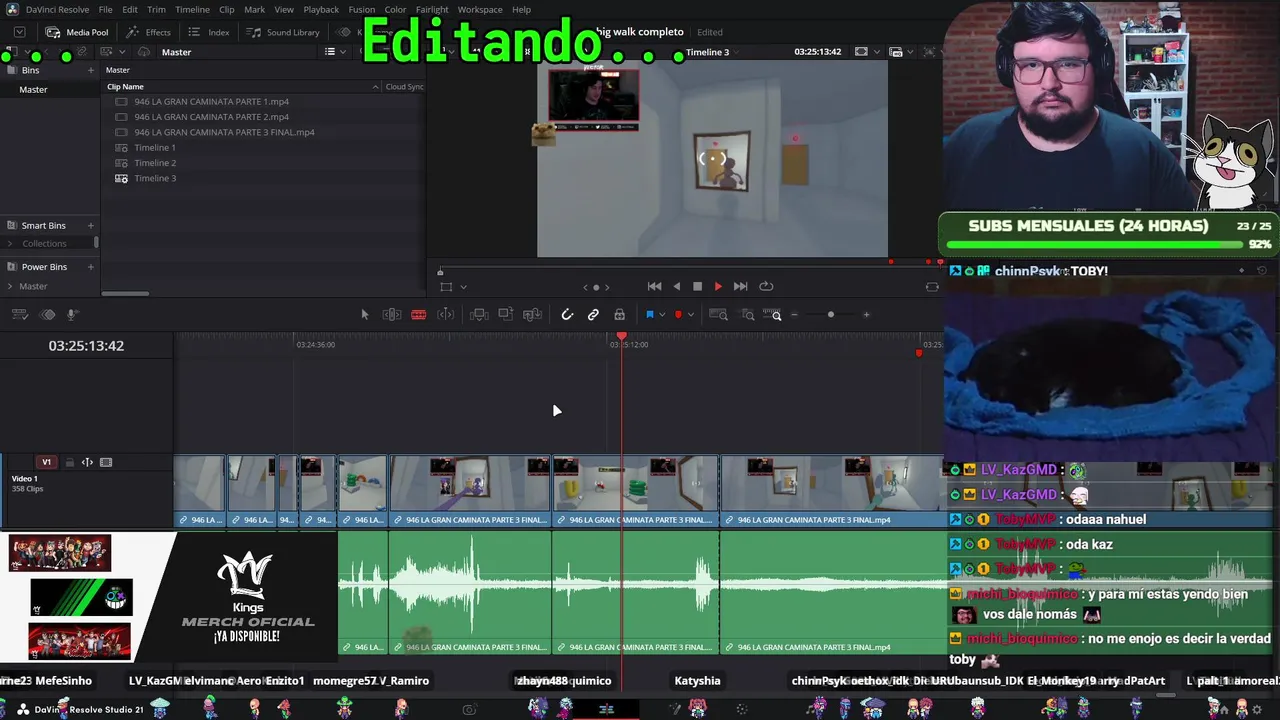
Task: Open the Fairlight menu
Action: coord(432,9)
